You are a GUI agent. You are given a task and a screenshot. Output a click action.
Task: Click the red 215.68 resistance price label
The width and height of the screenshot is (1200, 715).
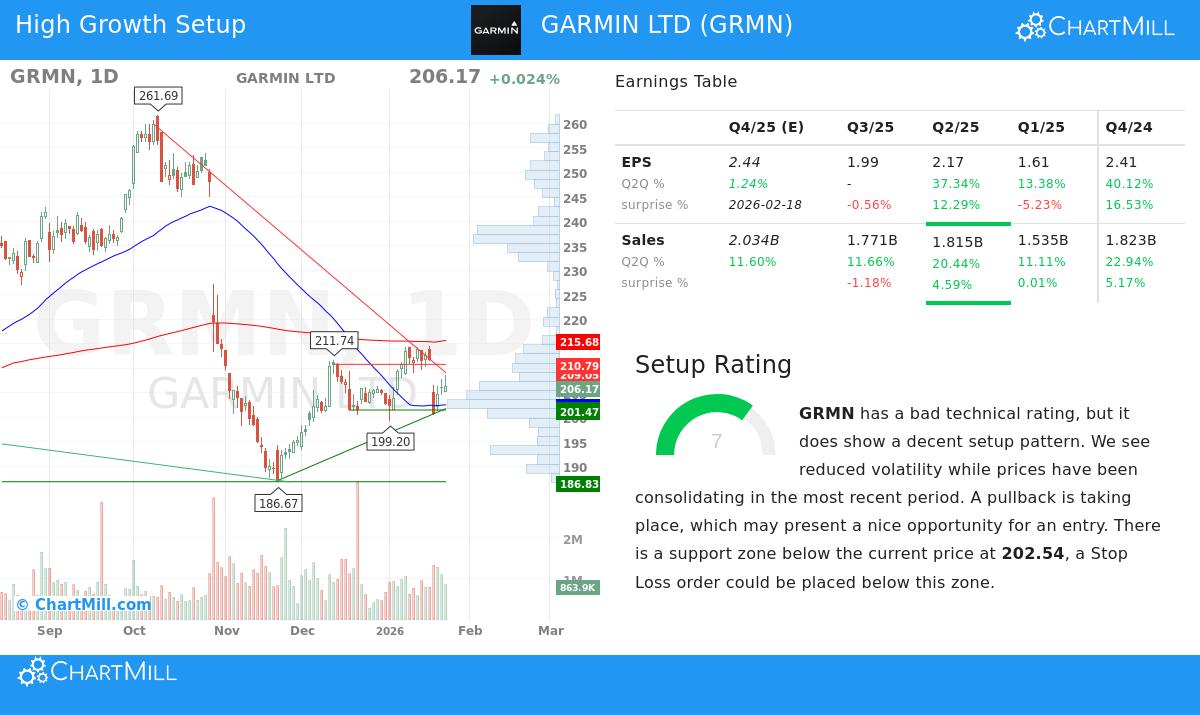click(x=578, y=342)
